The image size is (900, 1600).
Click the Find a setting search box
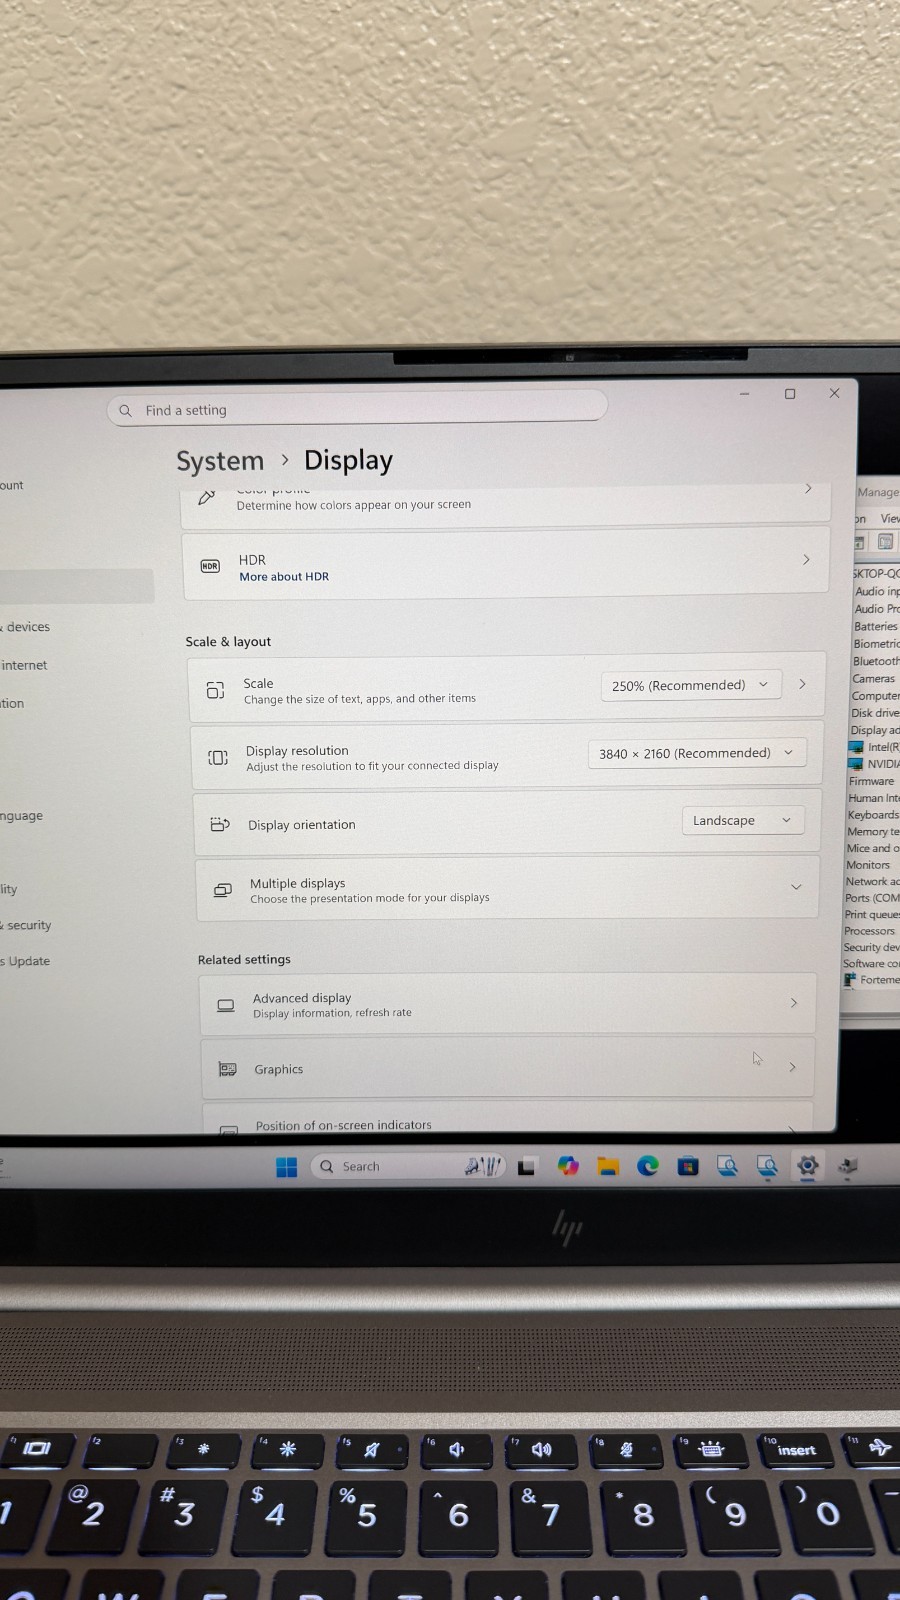[x=357, y=408]
